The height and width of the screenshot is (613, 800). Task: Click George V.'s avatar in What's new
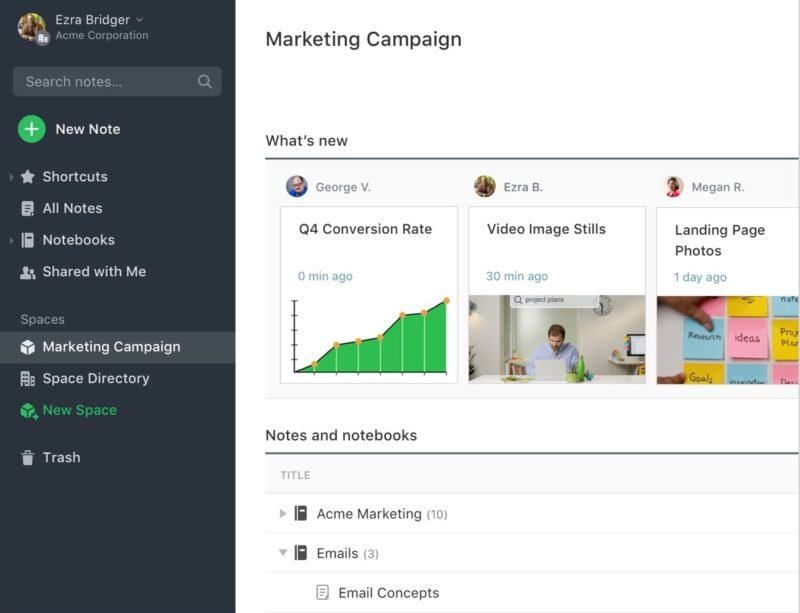click(x=297, y=187)
